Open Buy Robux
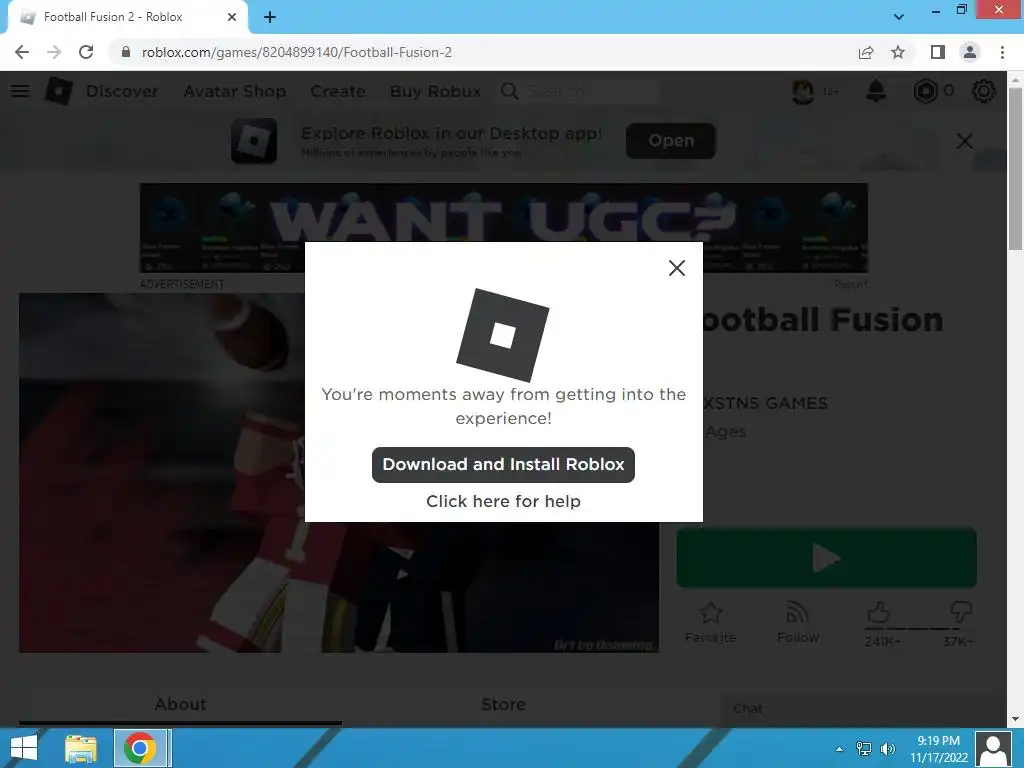 tap(436, 91)
